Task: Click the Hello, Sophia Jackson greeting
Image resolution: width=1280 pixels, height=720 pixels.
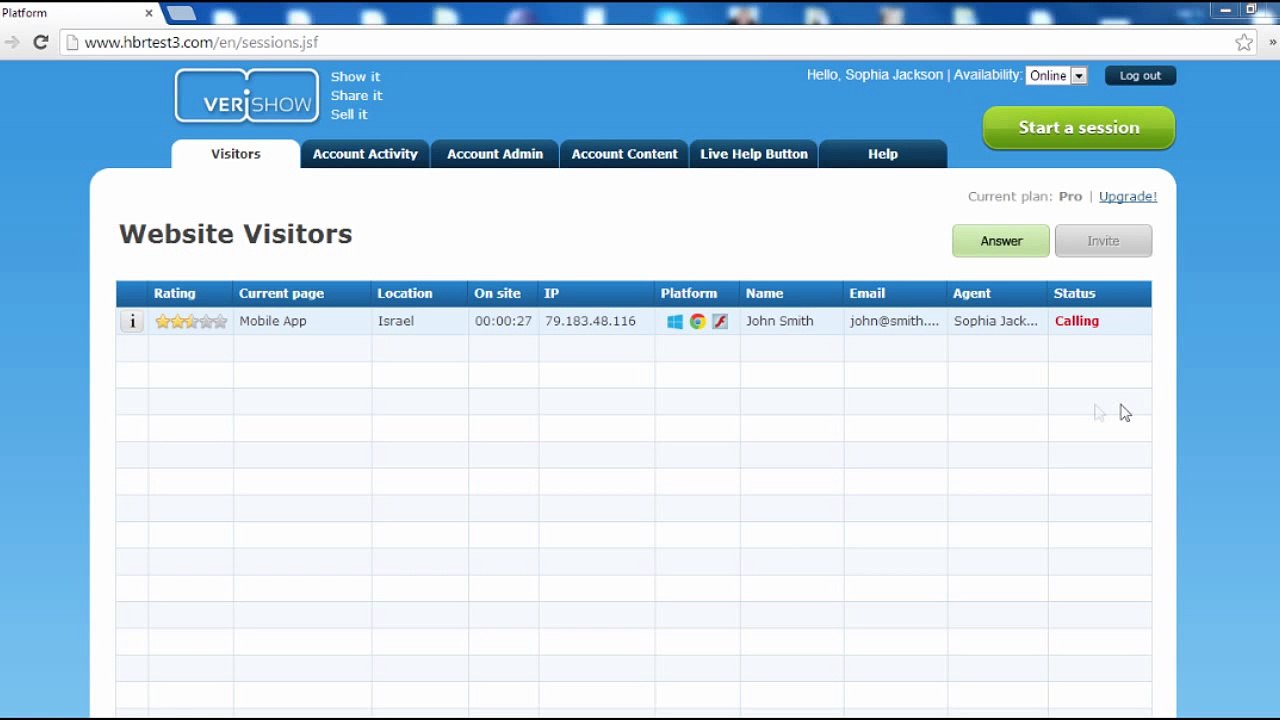Action: (x=875, y=75)
